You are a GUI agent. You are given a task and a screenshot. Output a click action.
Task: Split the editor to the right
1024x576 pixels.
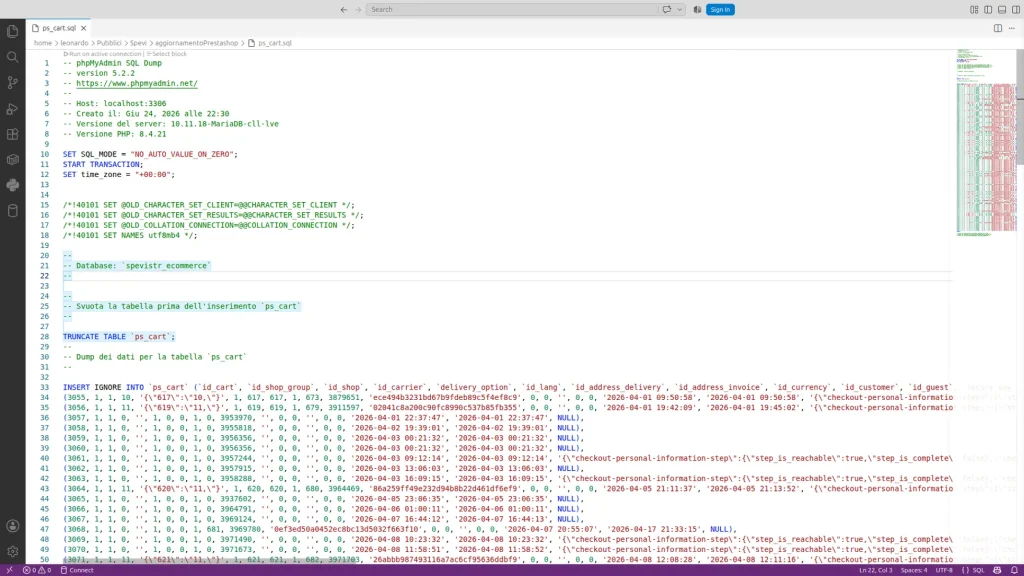click(x=998, y=28)
